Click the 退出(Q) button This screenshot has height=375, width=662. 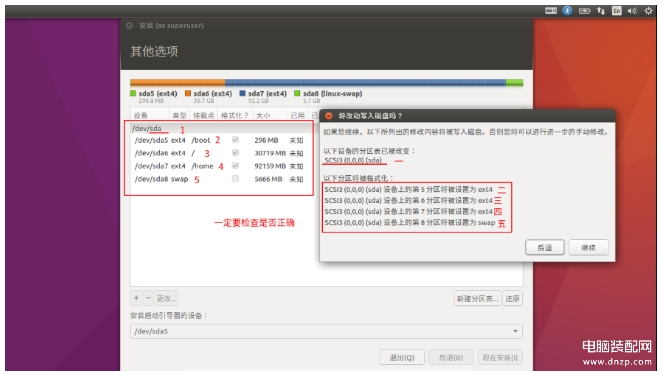tap(402, 358)
